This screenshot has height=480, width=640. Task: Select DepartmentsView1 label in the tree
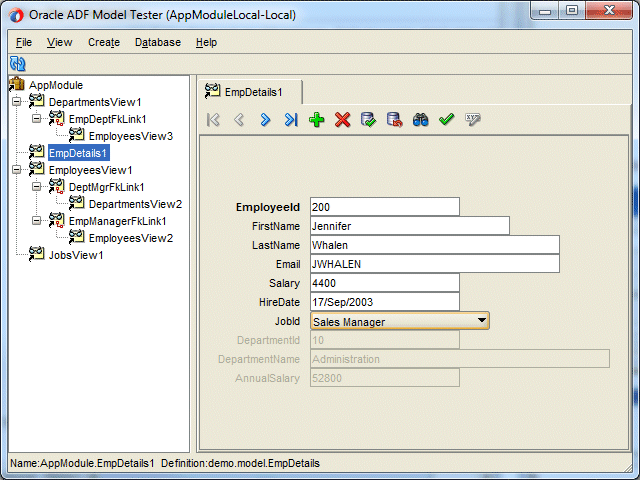[x=95, y=102]
